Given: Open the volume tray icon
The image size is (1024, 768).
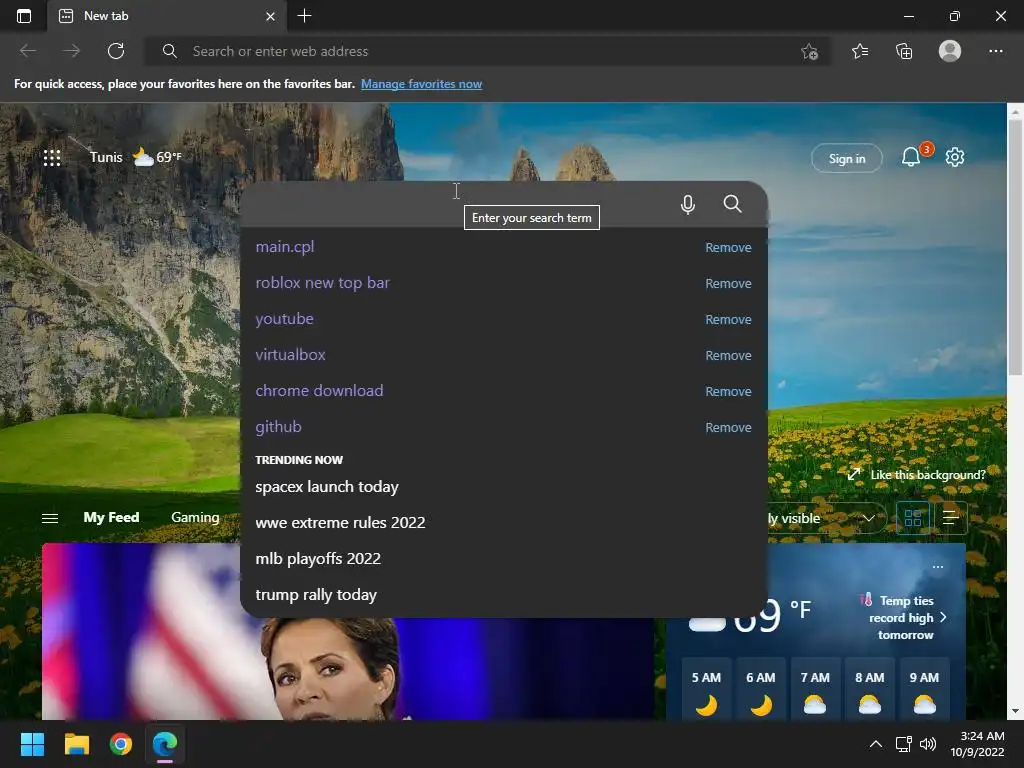Looking at the screenshot, I should (x=927, y=744).
